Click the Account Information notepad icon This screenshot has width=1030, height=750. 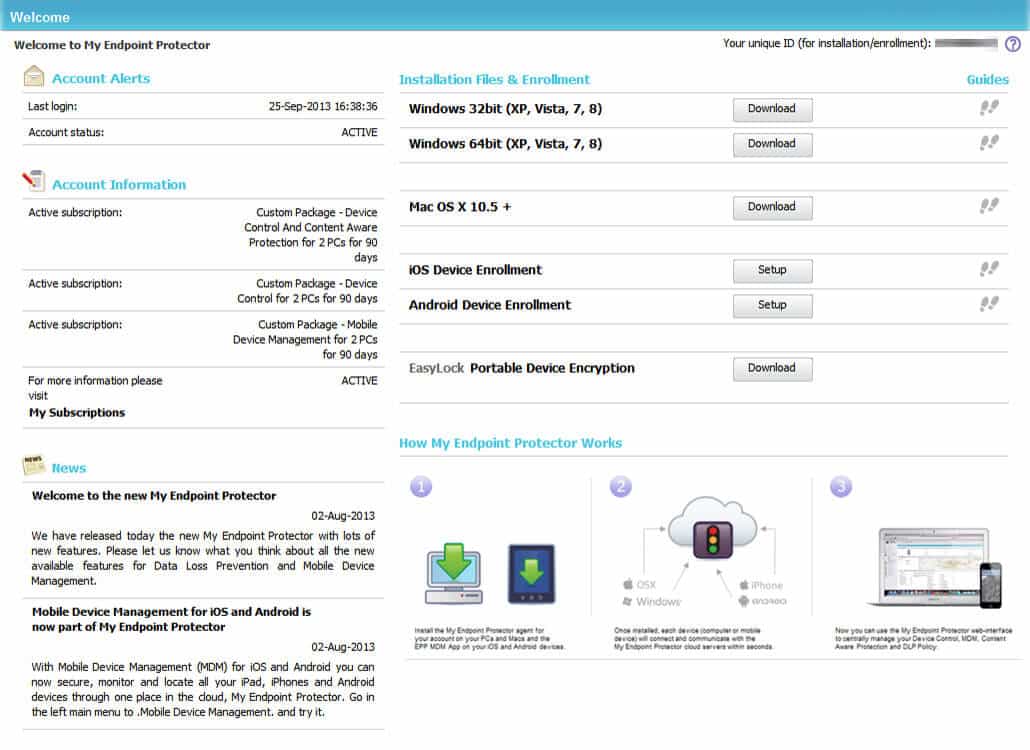coord(34,181)
